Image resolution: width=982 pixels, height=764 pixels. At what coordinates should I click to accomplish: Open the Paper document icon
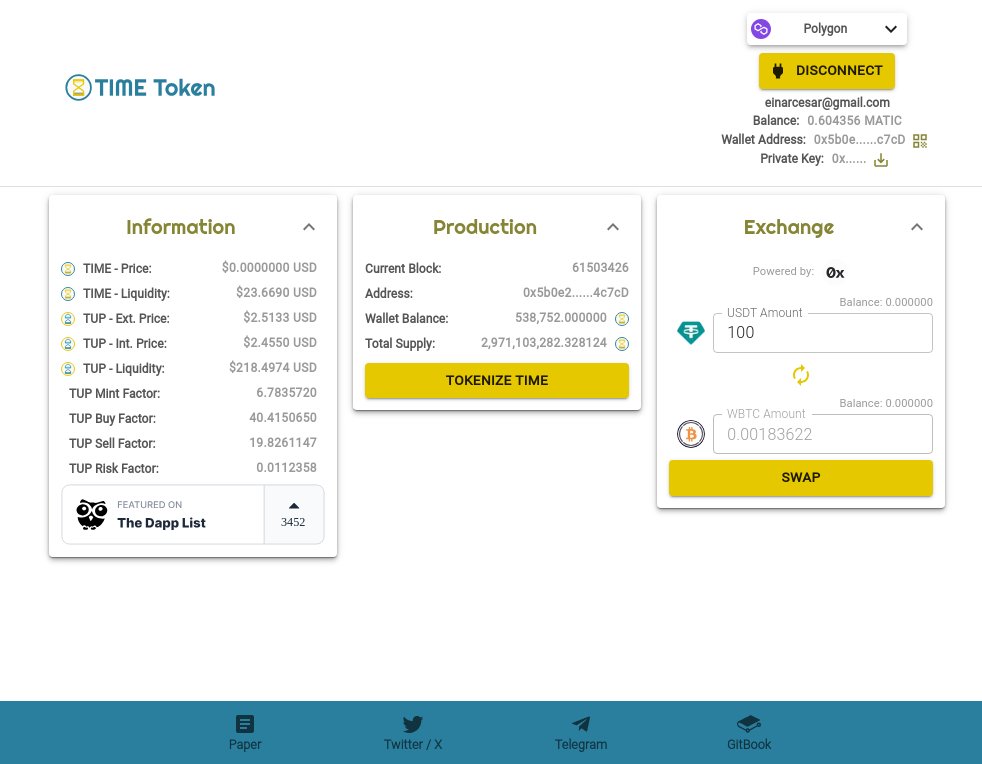coord(245,724)
